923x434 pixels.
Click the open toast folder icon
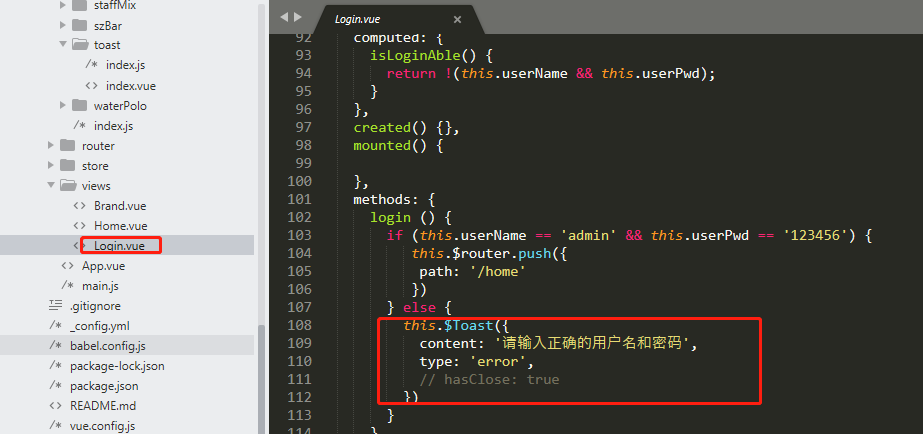tap(79, 45)
